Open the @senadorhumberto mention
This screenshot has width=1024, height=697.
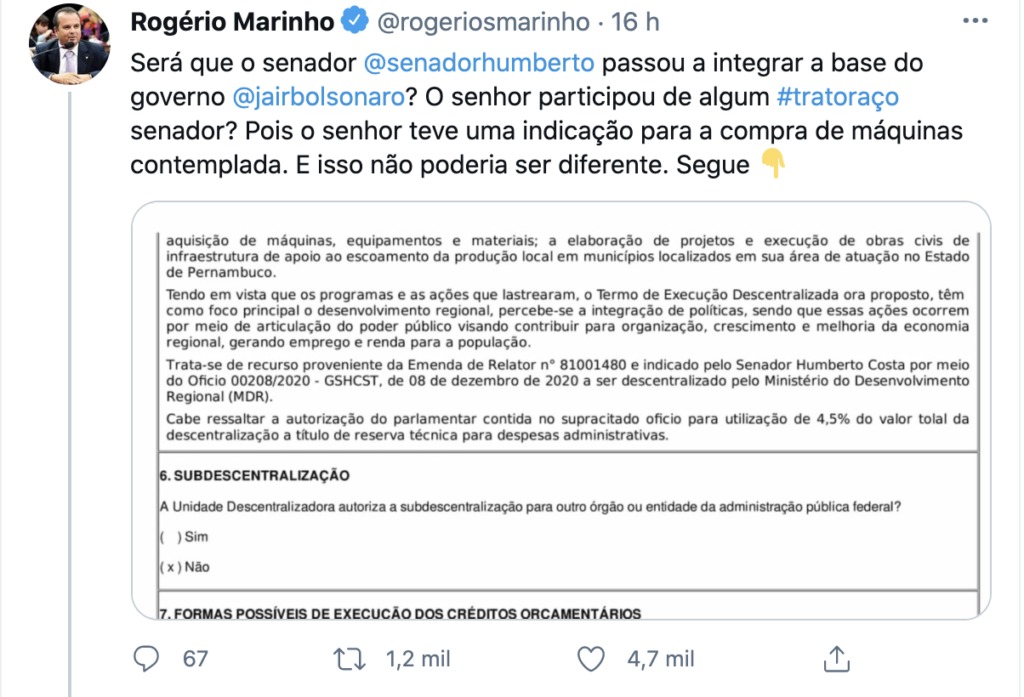pyautogui.click(x=480, y=63)
